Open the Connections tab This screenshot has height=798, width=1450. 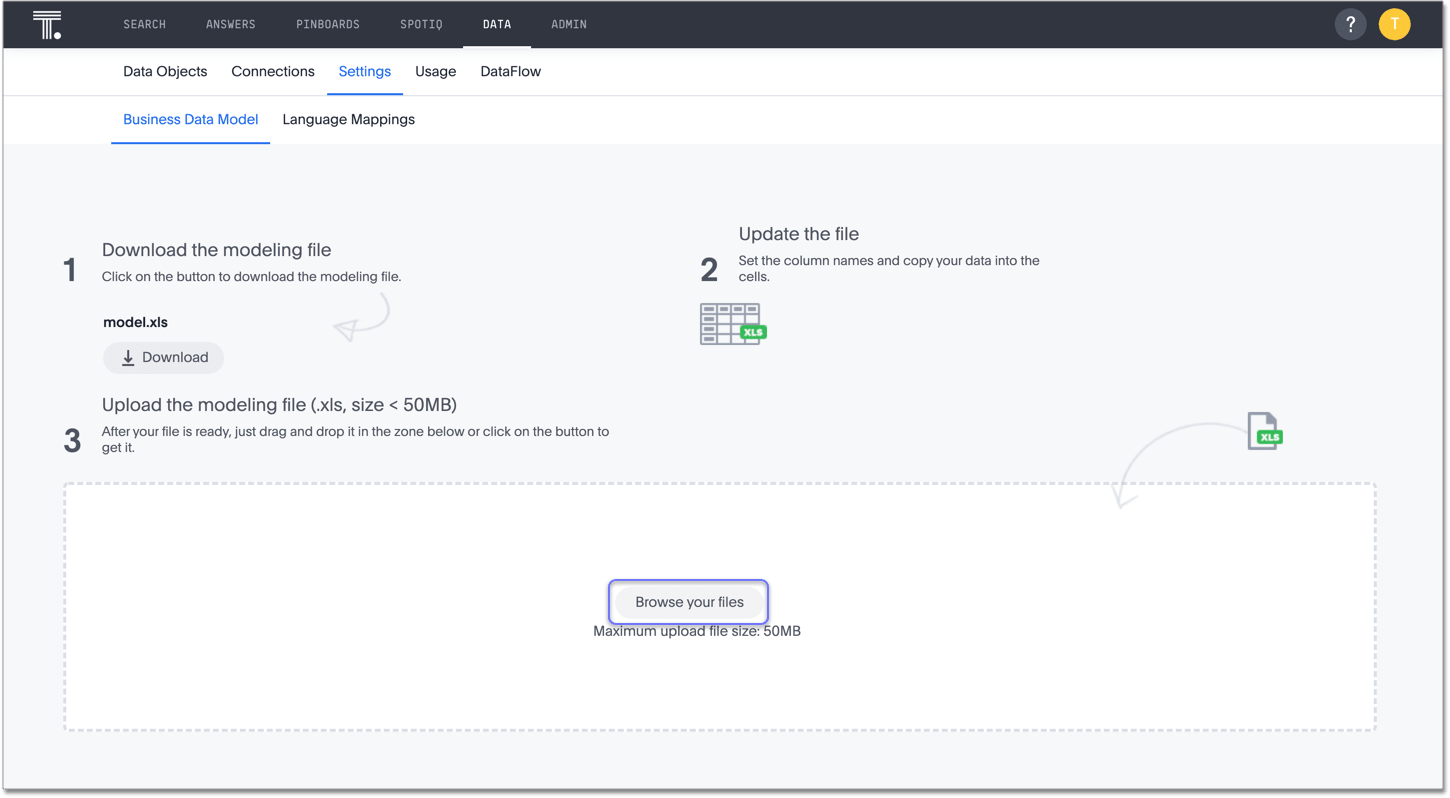[x=273, y=72]
